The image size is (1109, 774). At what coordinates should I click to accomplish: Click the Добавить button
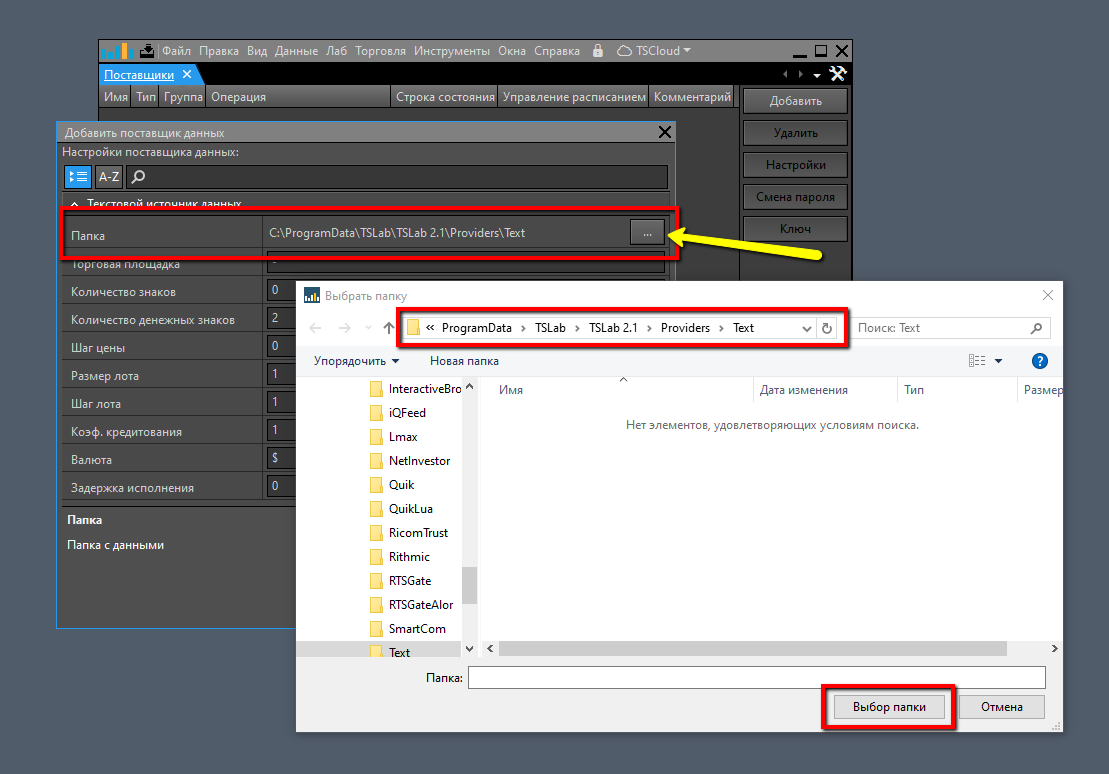click(x=795, y=101)
